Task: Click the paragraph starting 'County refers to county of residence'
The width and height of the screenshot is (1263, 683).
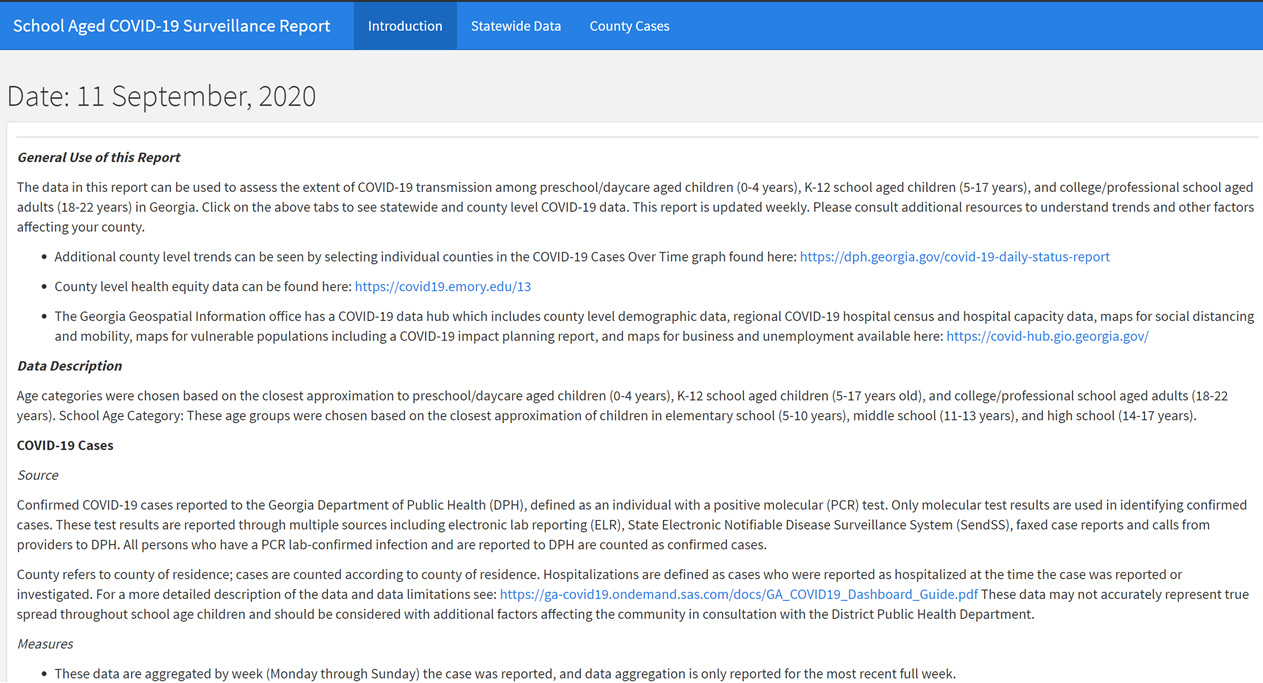Action: 633,594
